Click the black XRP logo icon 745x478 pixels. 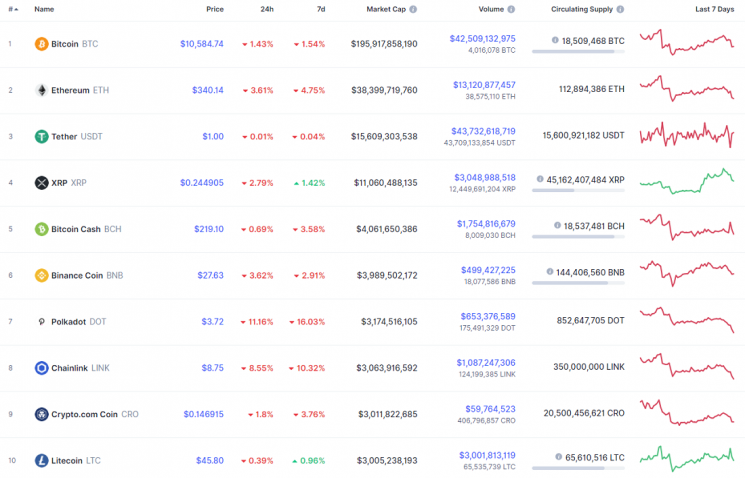pyautogui.click(x=41, y=182)
